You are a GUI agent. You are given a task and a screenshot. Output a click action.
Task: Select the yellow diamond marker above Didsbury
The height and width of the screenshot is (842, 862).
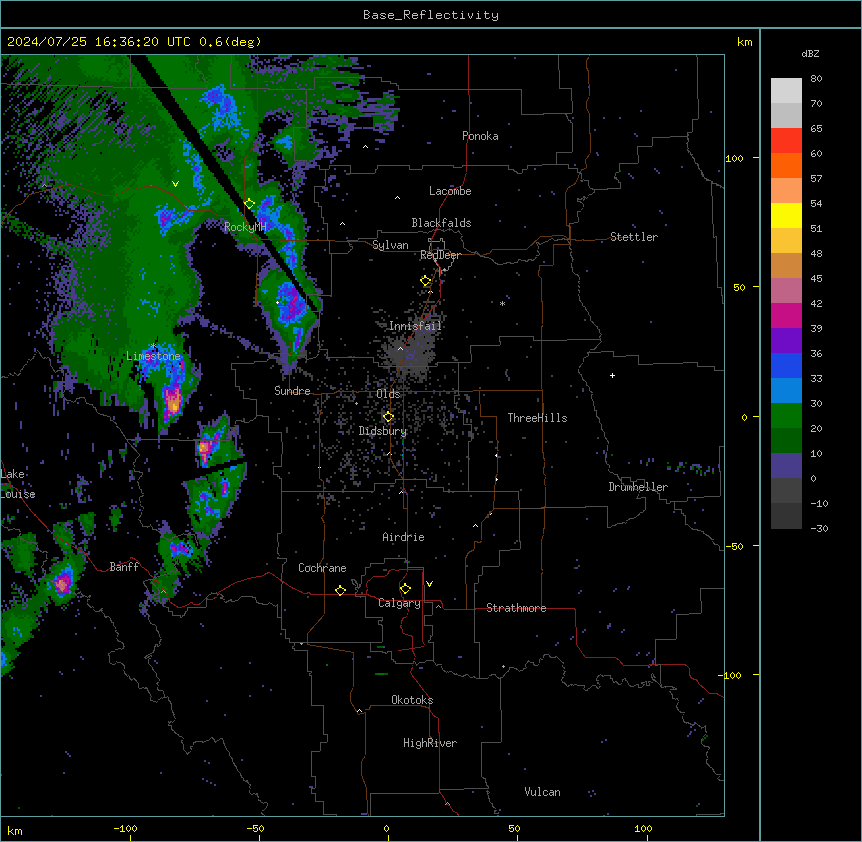point(388,417)
